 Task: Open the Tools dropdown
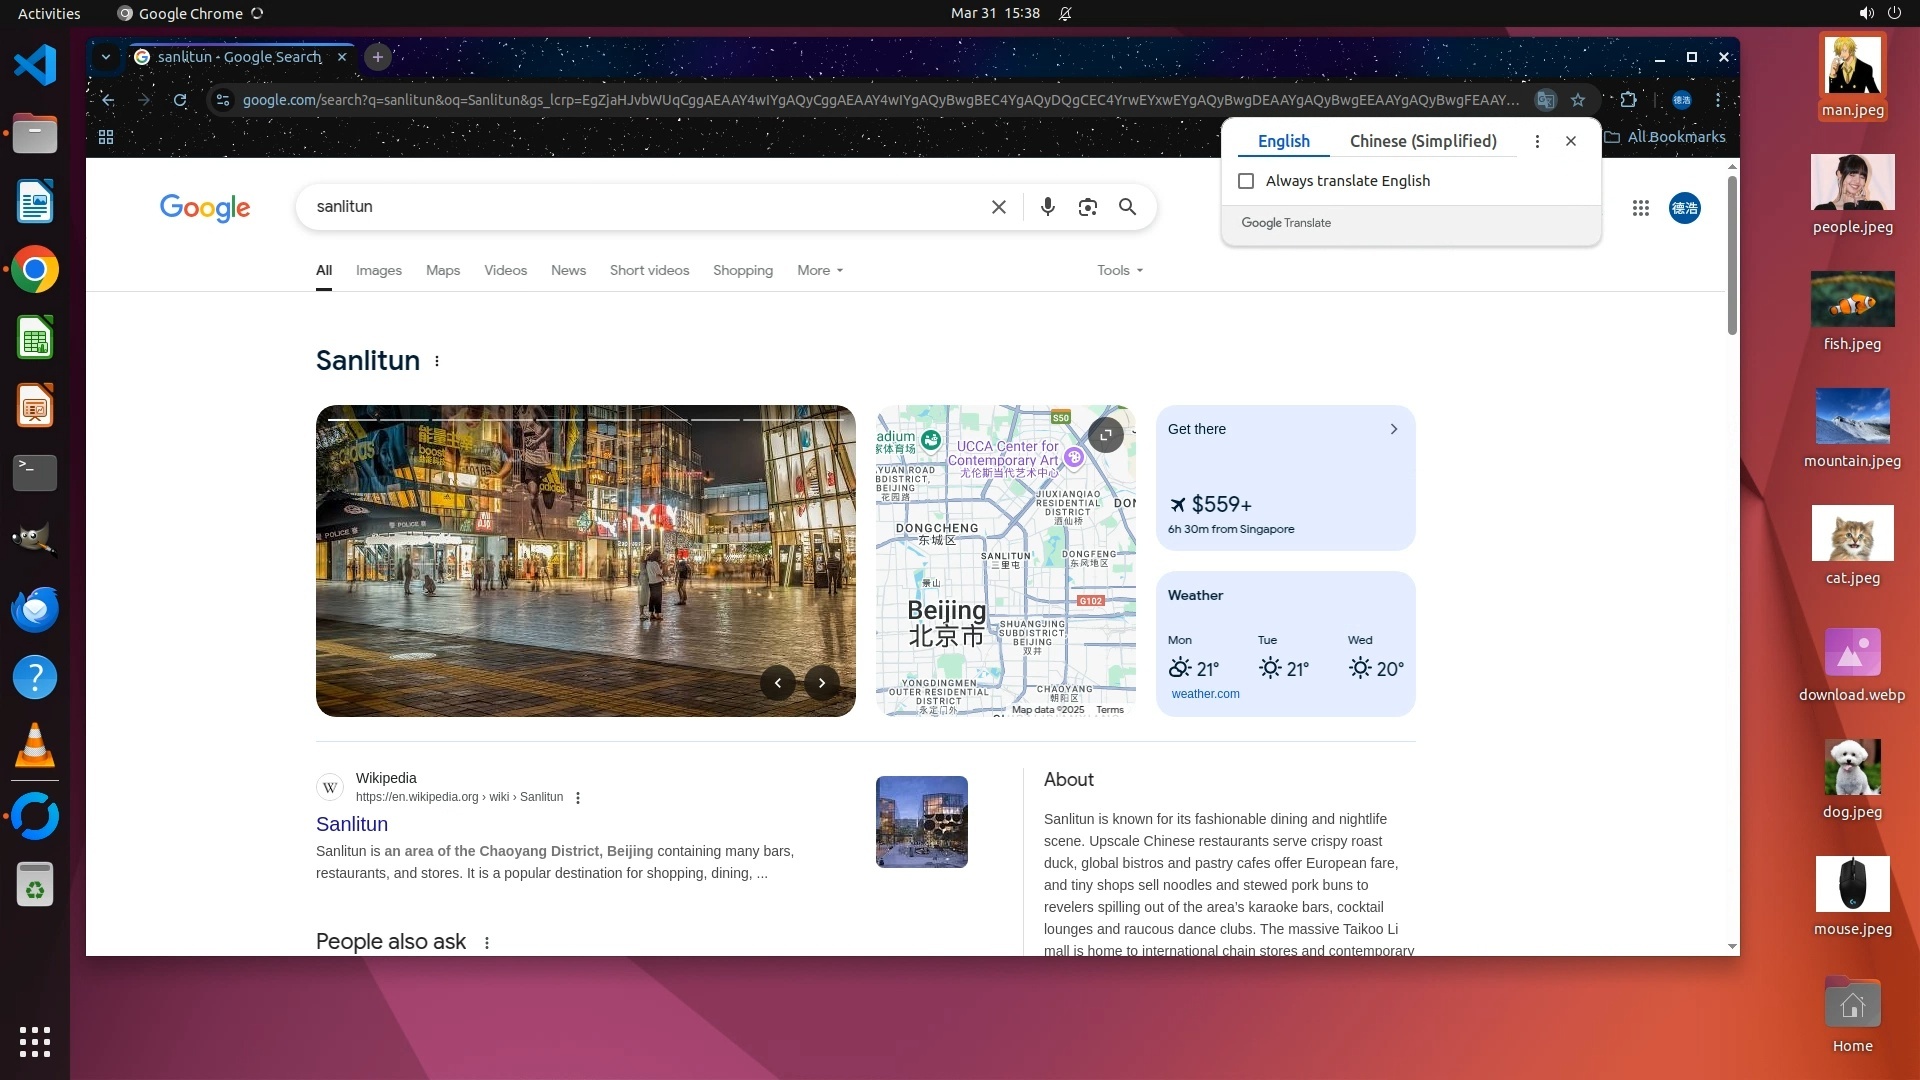point(1119,270)
